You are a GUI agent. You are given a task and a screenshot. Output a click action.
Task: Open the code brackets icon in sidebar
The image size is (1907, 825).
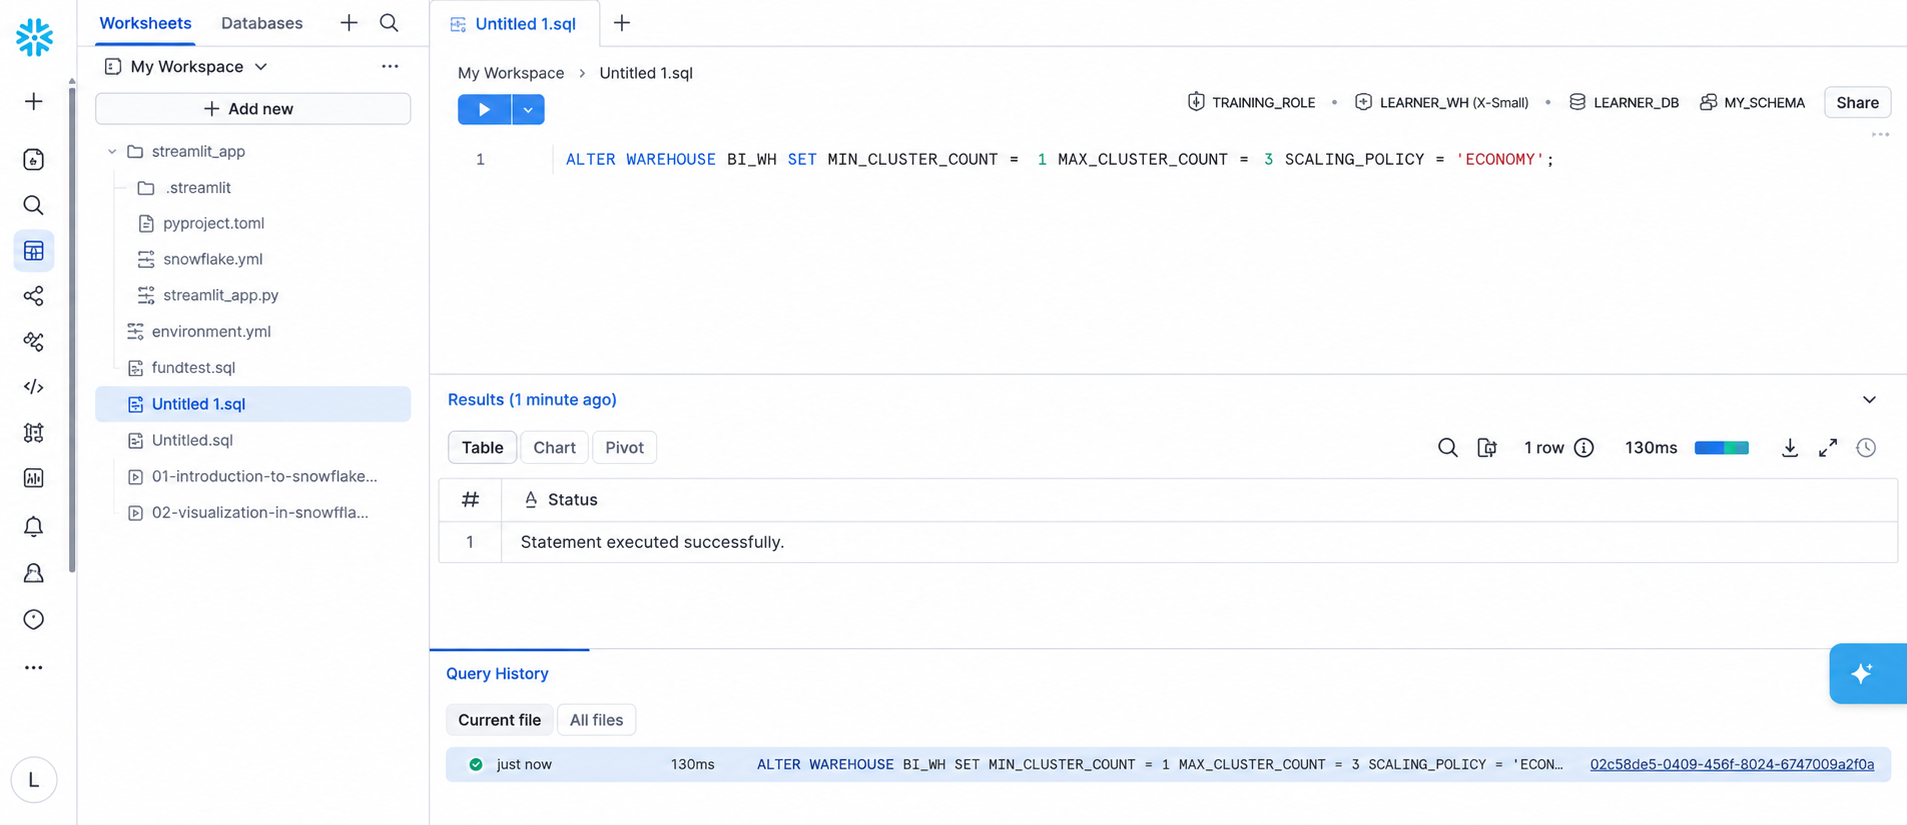tap(34, 387)
